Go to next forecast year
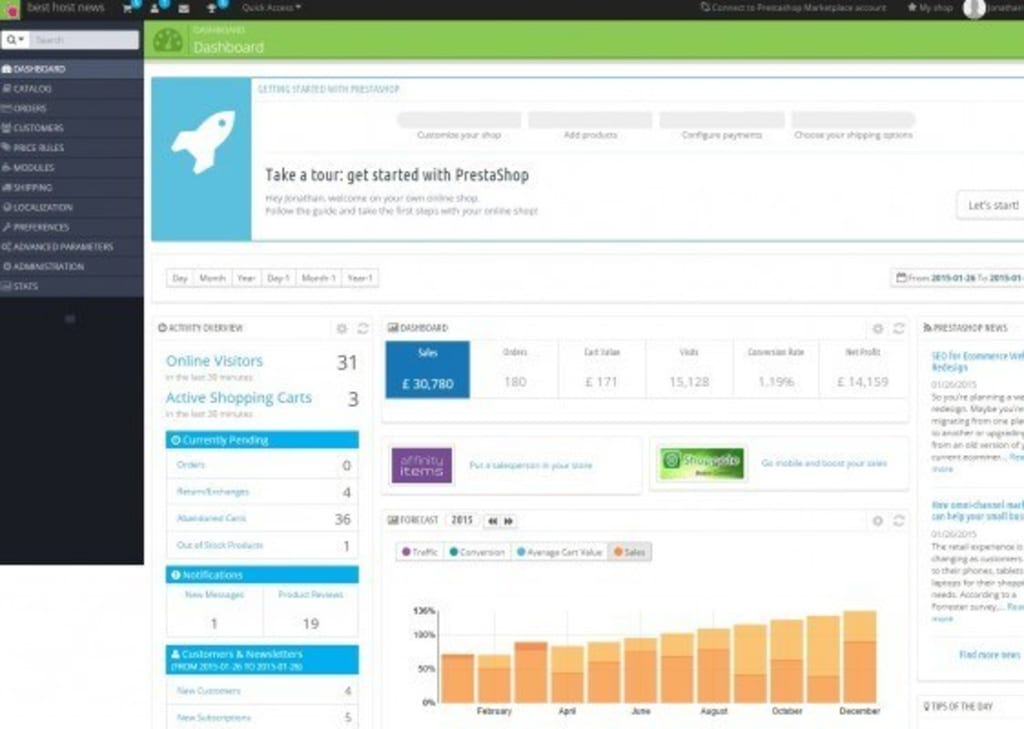Viewport: 1024px width, 729px height. pos(509,521)
